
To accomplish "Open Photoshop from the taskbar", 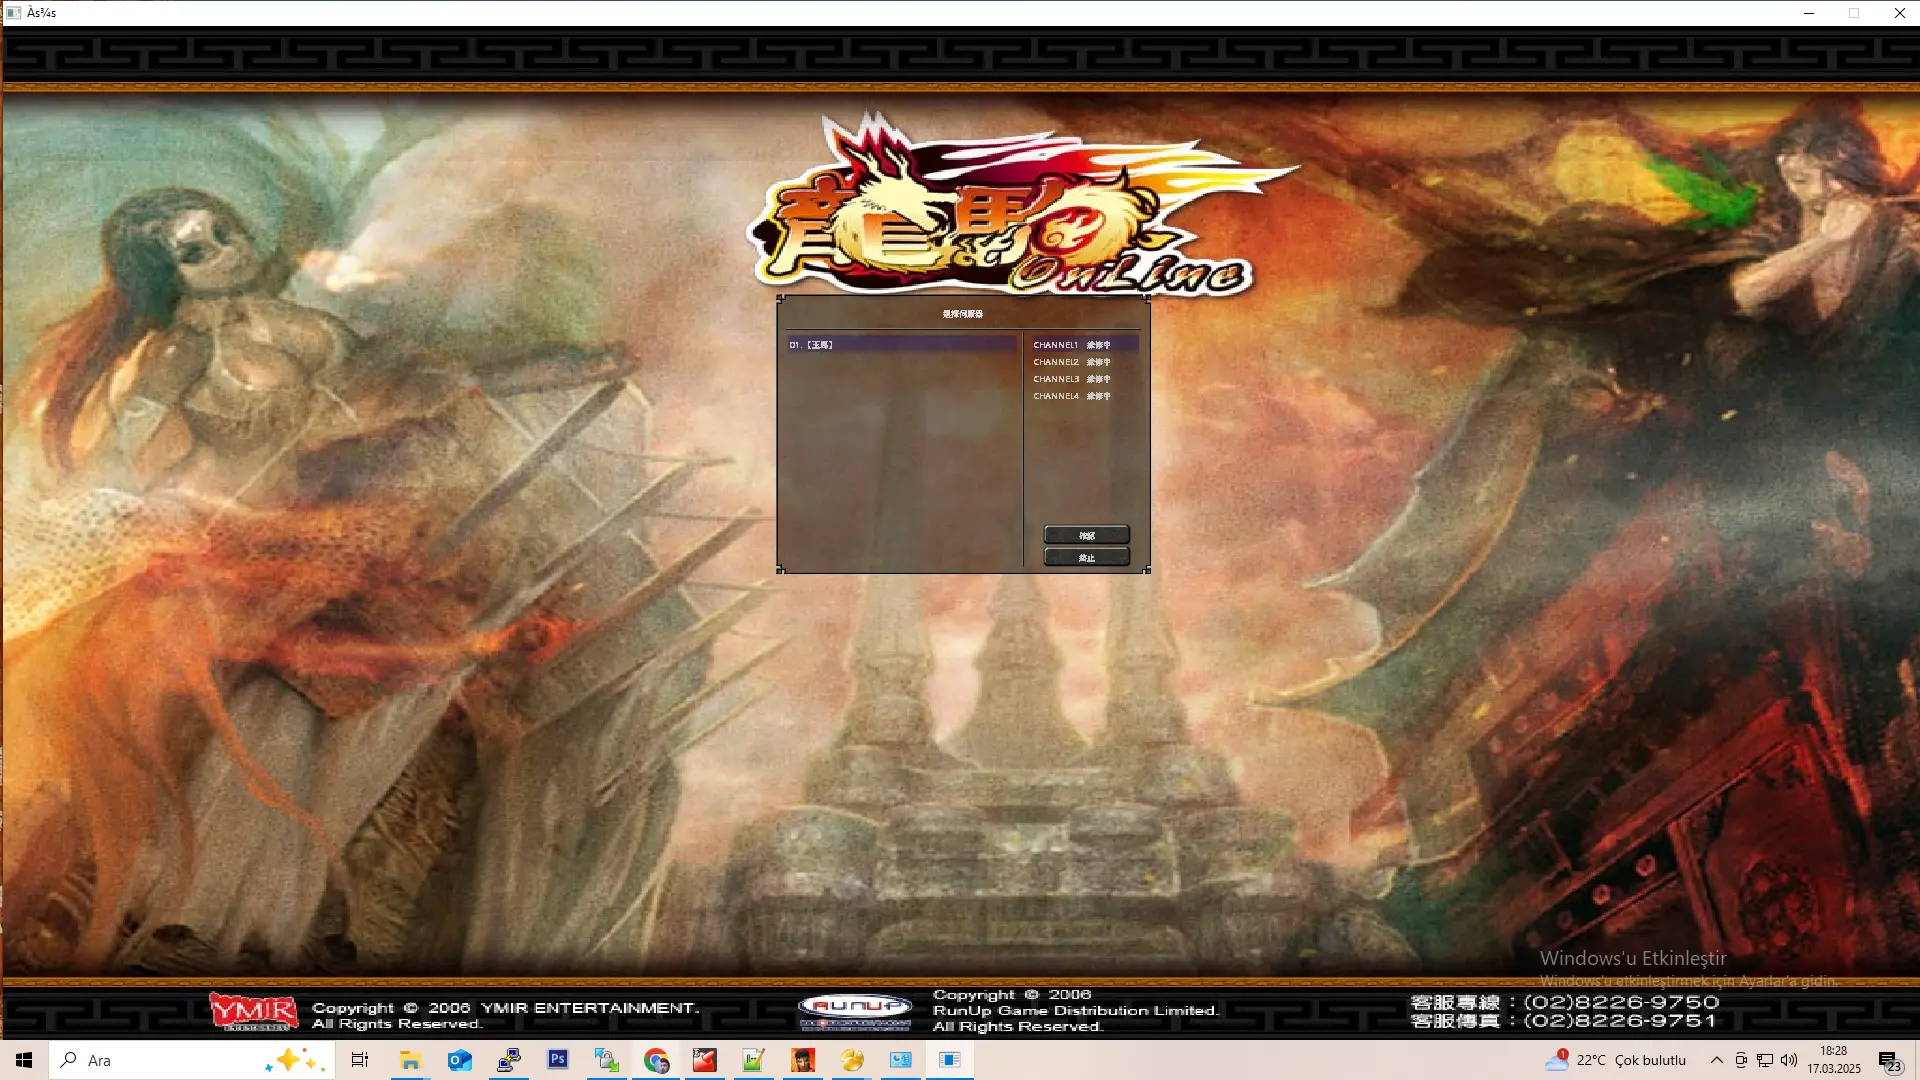I will click(x=558, y=1060).
